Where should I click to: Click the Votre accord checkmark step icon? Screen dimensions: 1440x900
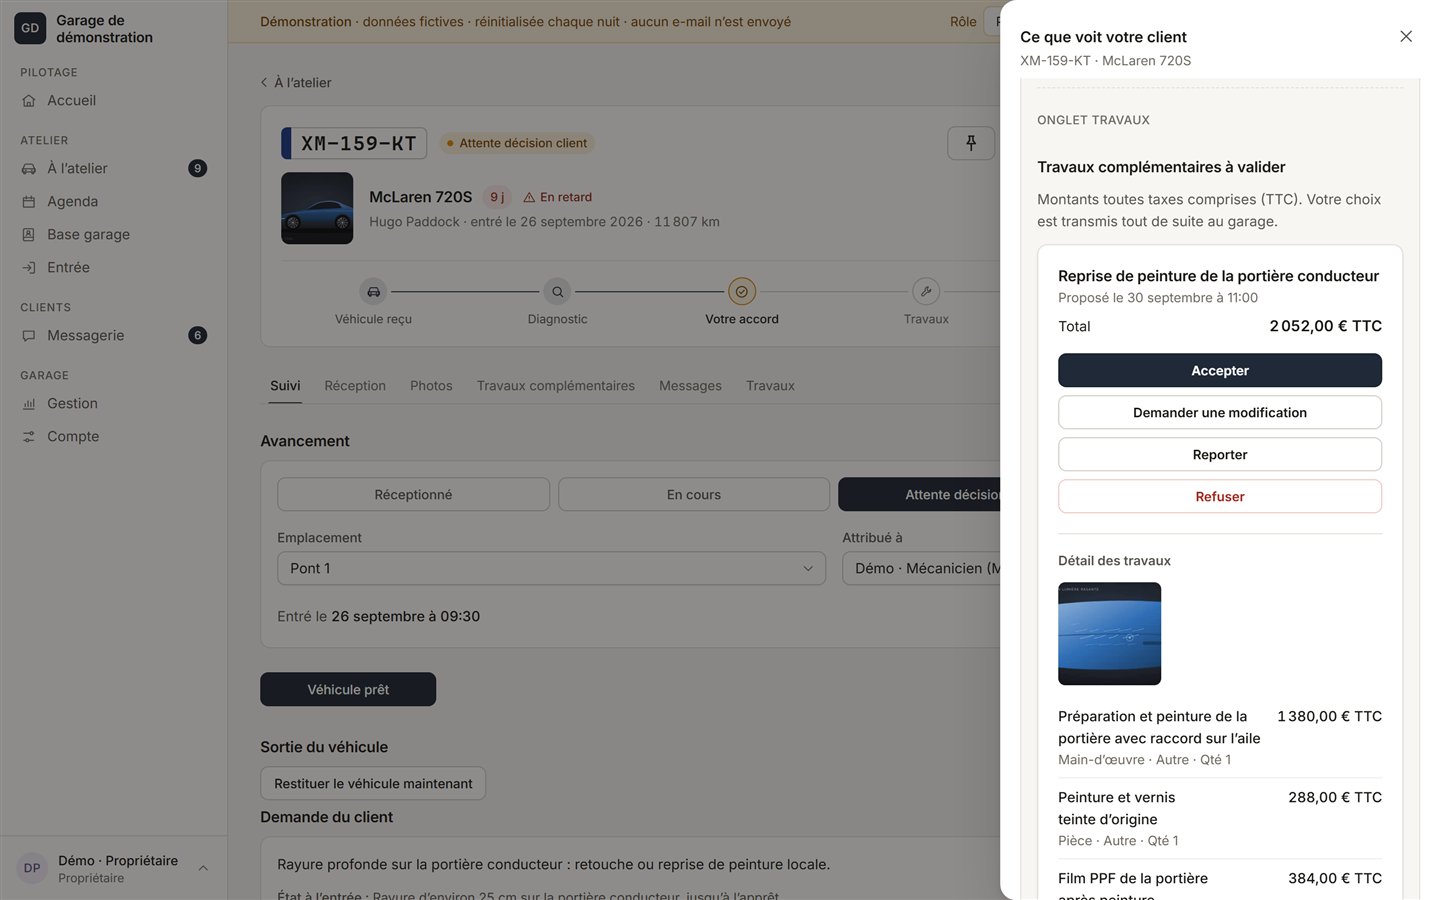742,292
